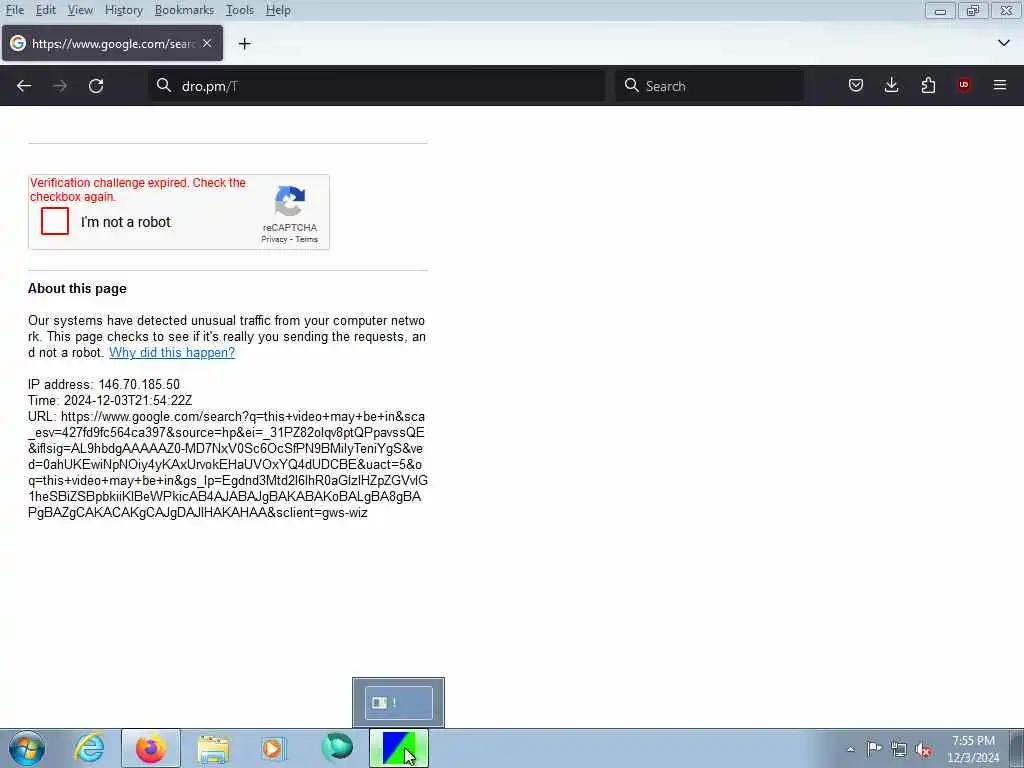1024x768 pixels.
Task: Click the muted volume tray icon
Action: 923,749
